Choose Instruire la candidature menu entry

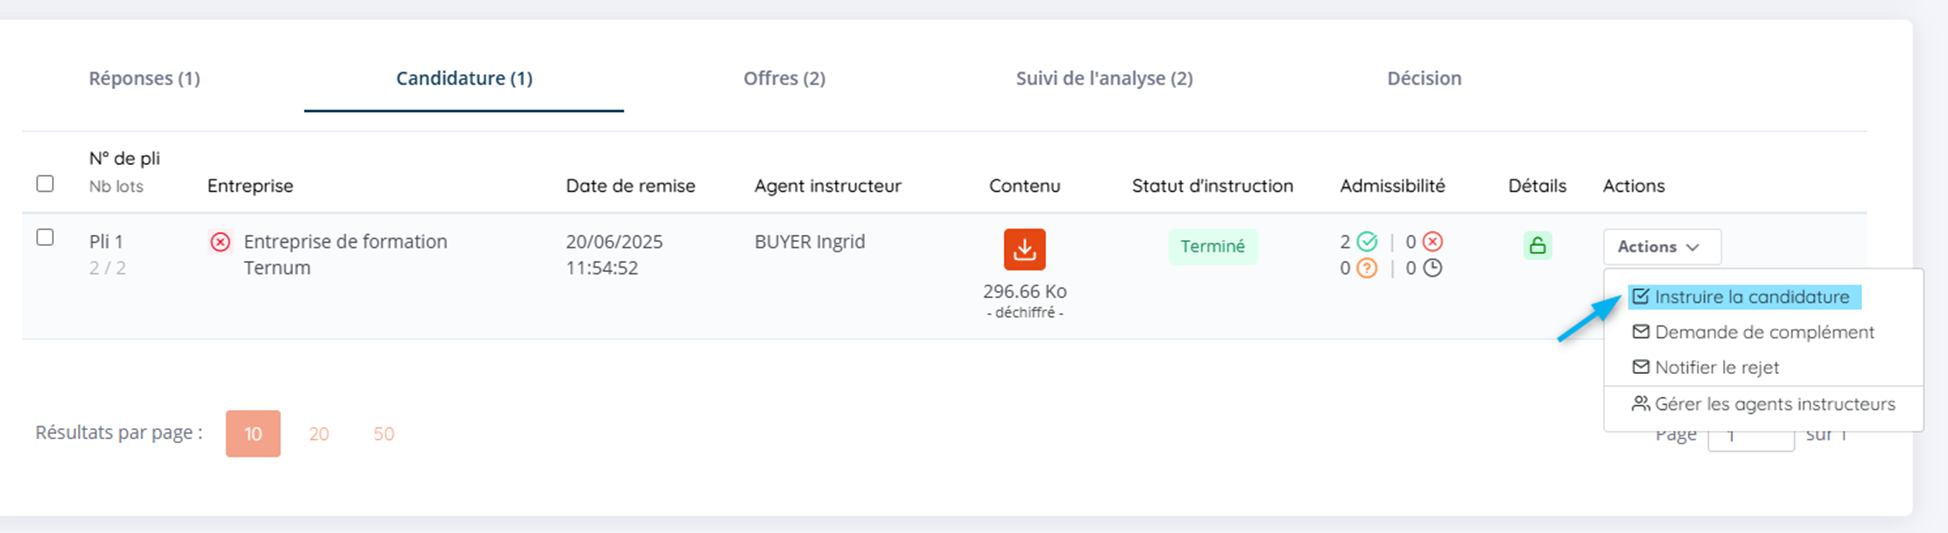pos(1751,297)
